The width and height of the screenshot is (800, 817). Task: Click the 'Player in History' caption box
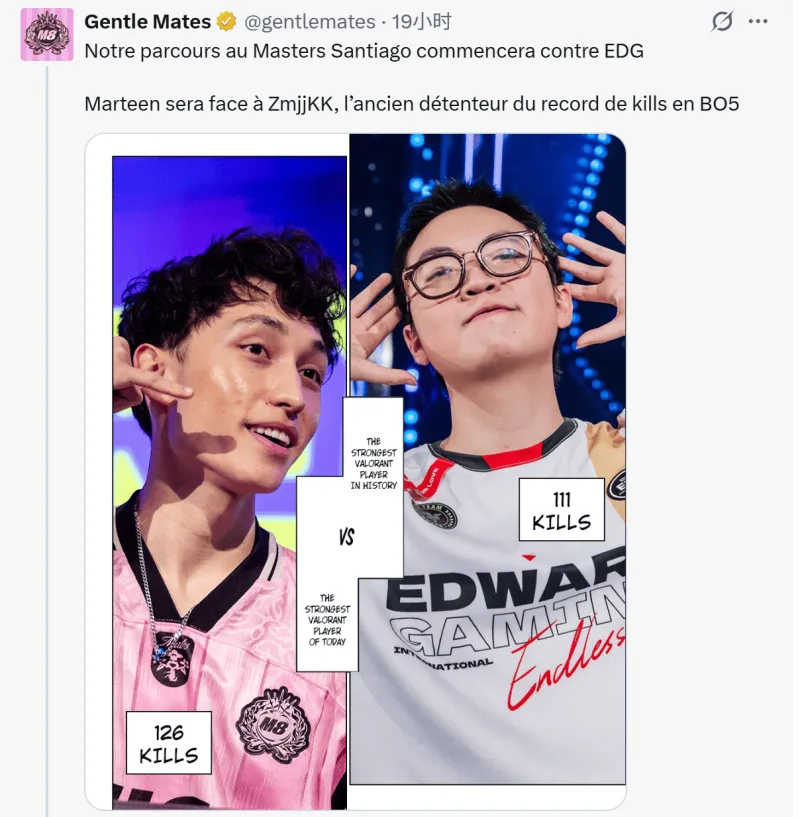(373, 463)
